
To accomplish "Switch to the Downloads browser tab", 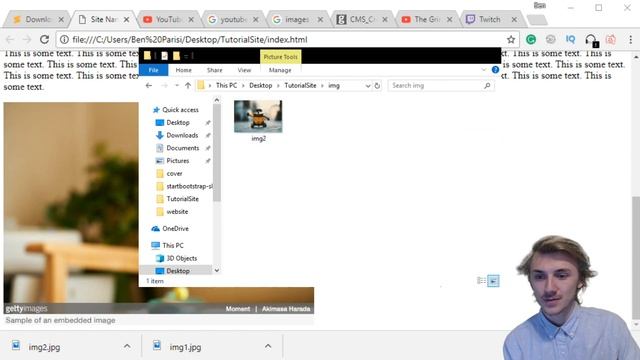I will click(38, 19).
